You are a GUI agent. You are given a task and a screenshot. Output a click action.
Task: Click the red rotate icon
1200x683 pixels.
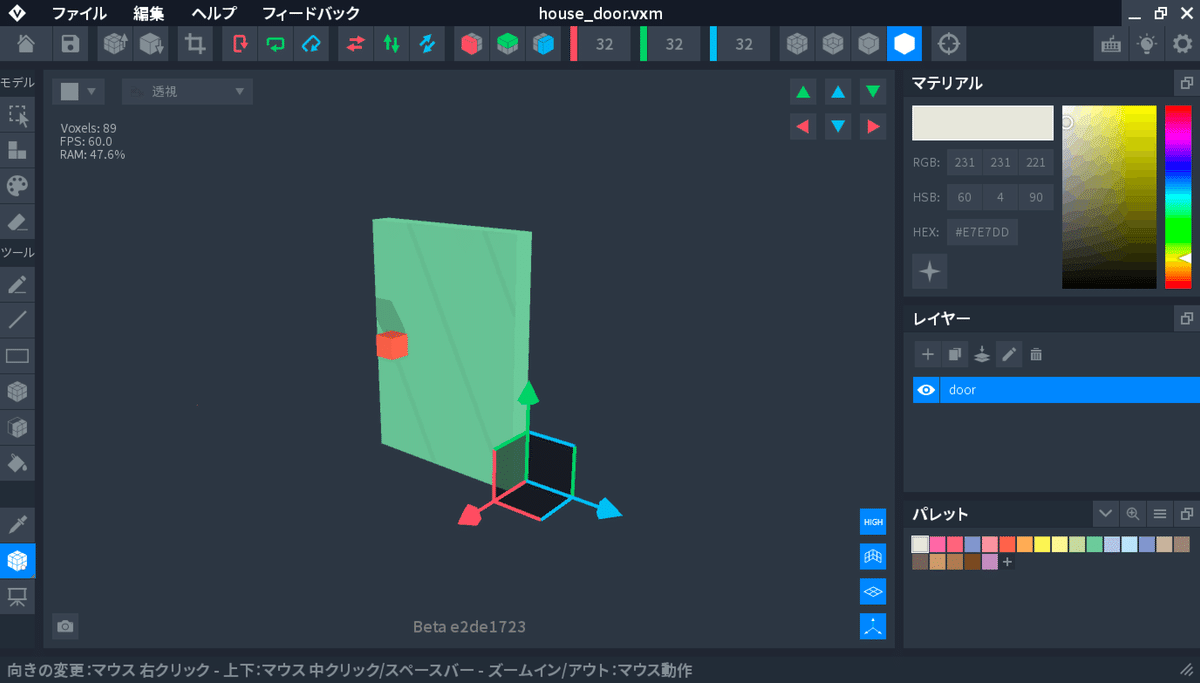pyautogui.click(x=240, y=44)
